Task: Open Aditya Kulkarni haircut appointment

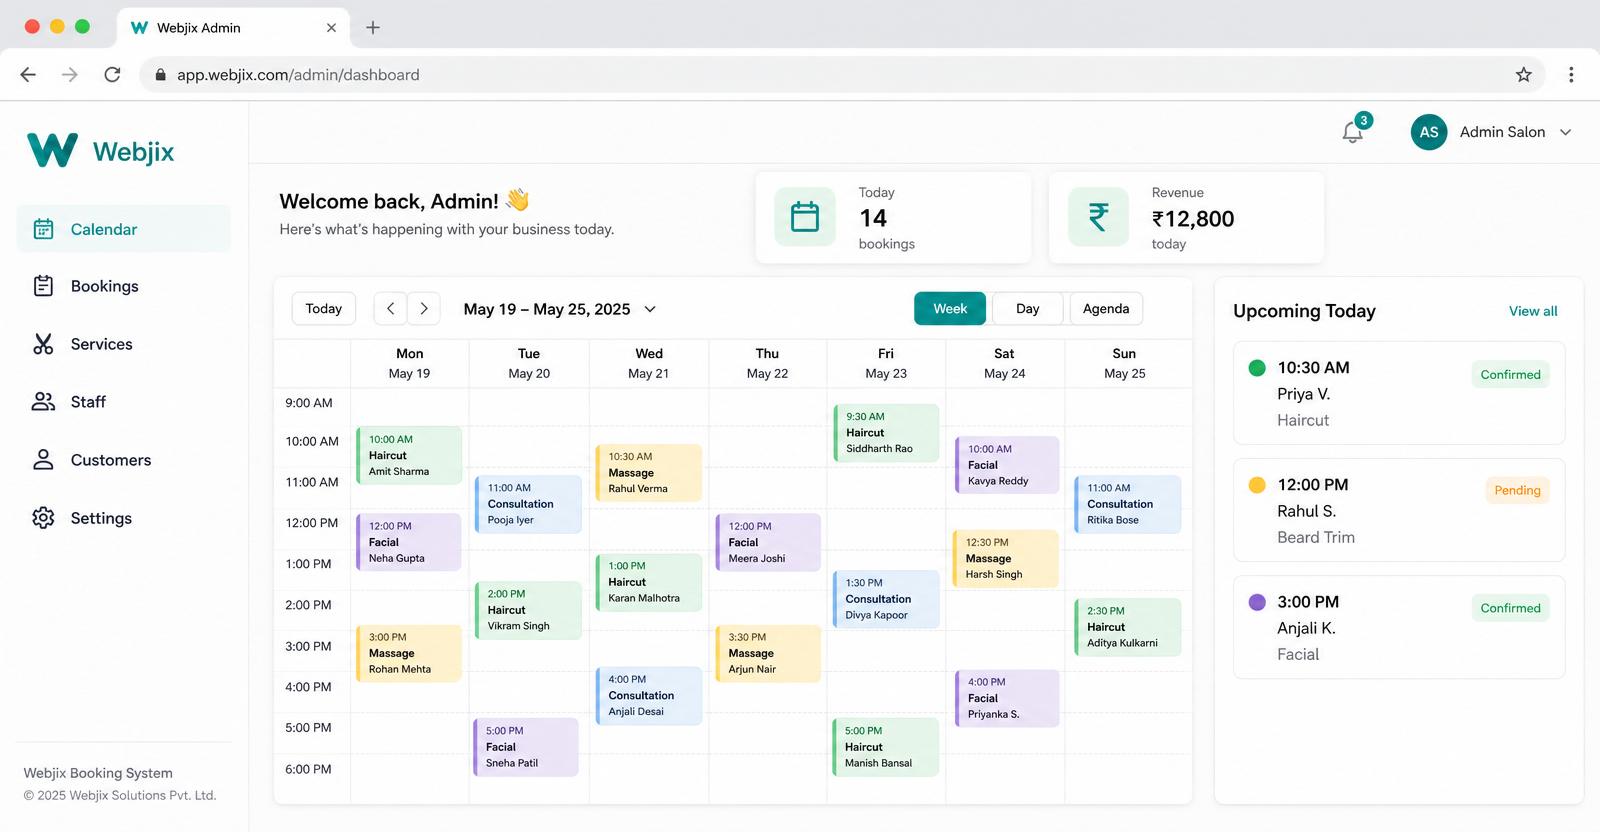Action: pos(1128,627)
